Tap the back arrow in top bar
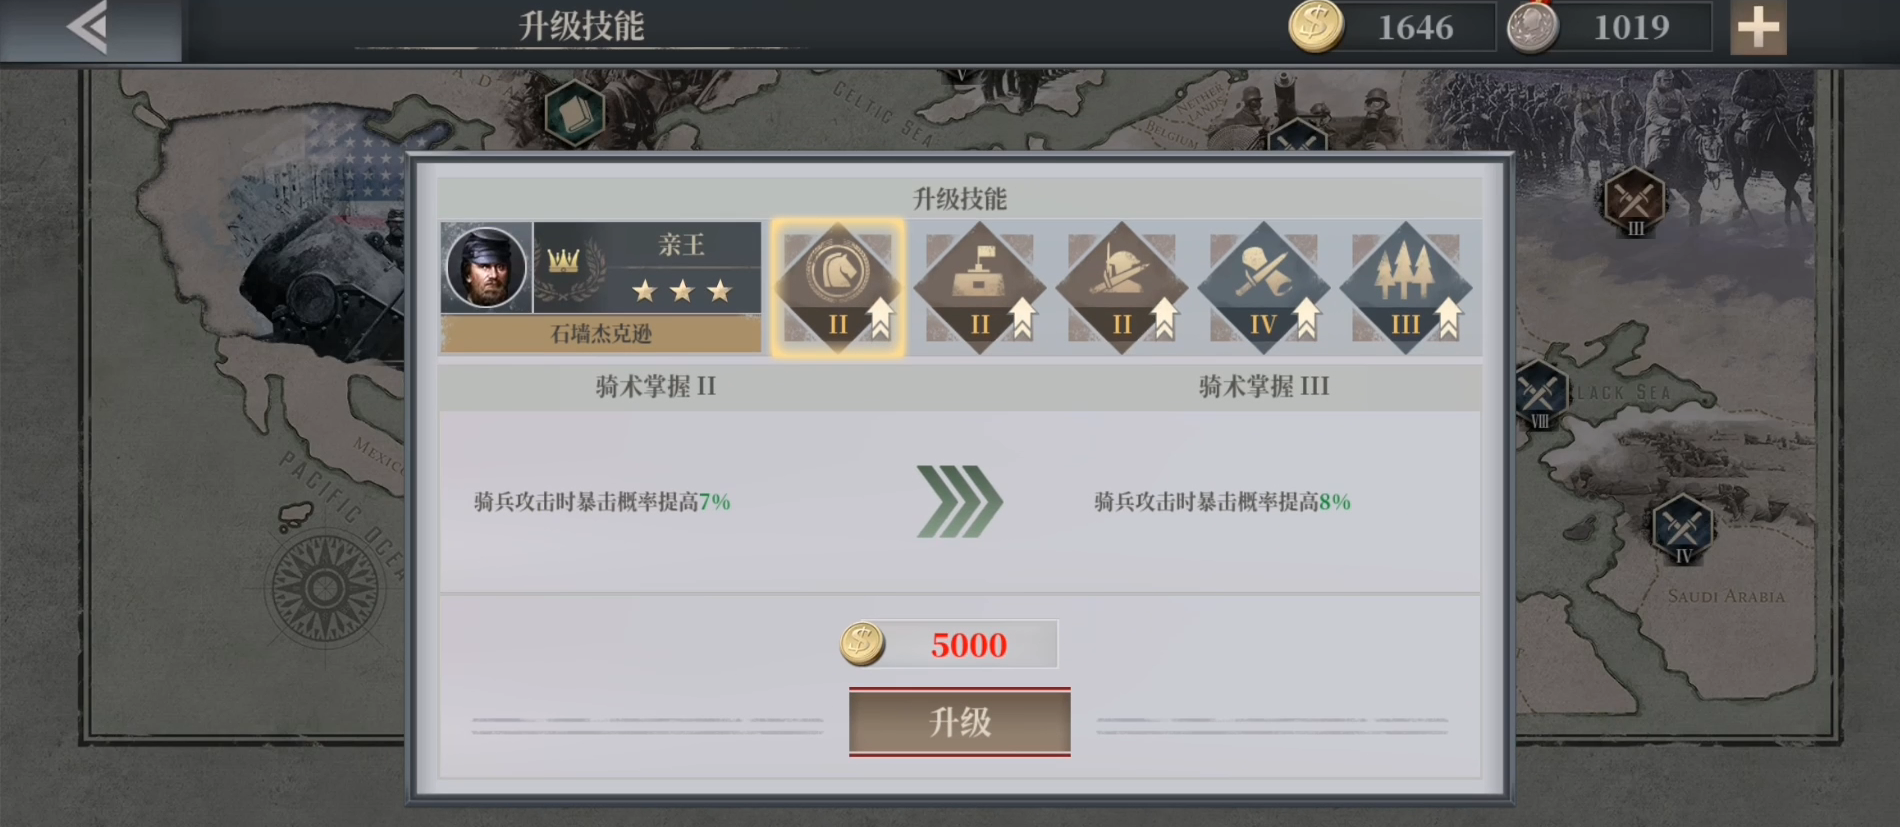 [x=90, y=28]
